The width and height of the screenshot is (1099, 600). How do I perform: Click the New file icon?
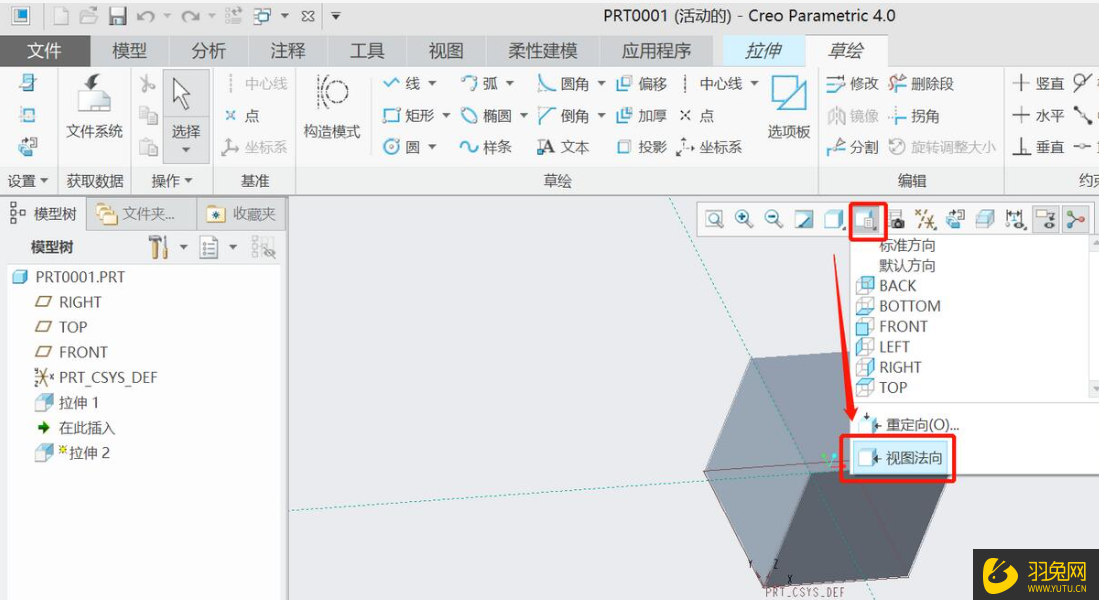62,16
